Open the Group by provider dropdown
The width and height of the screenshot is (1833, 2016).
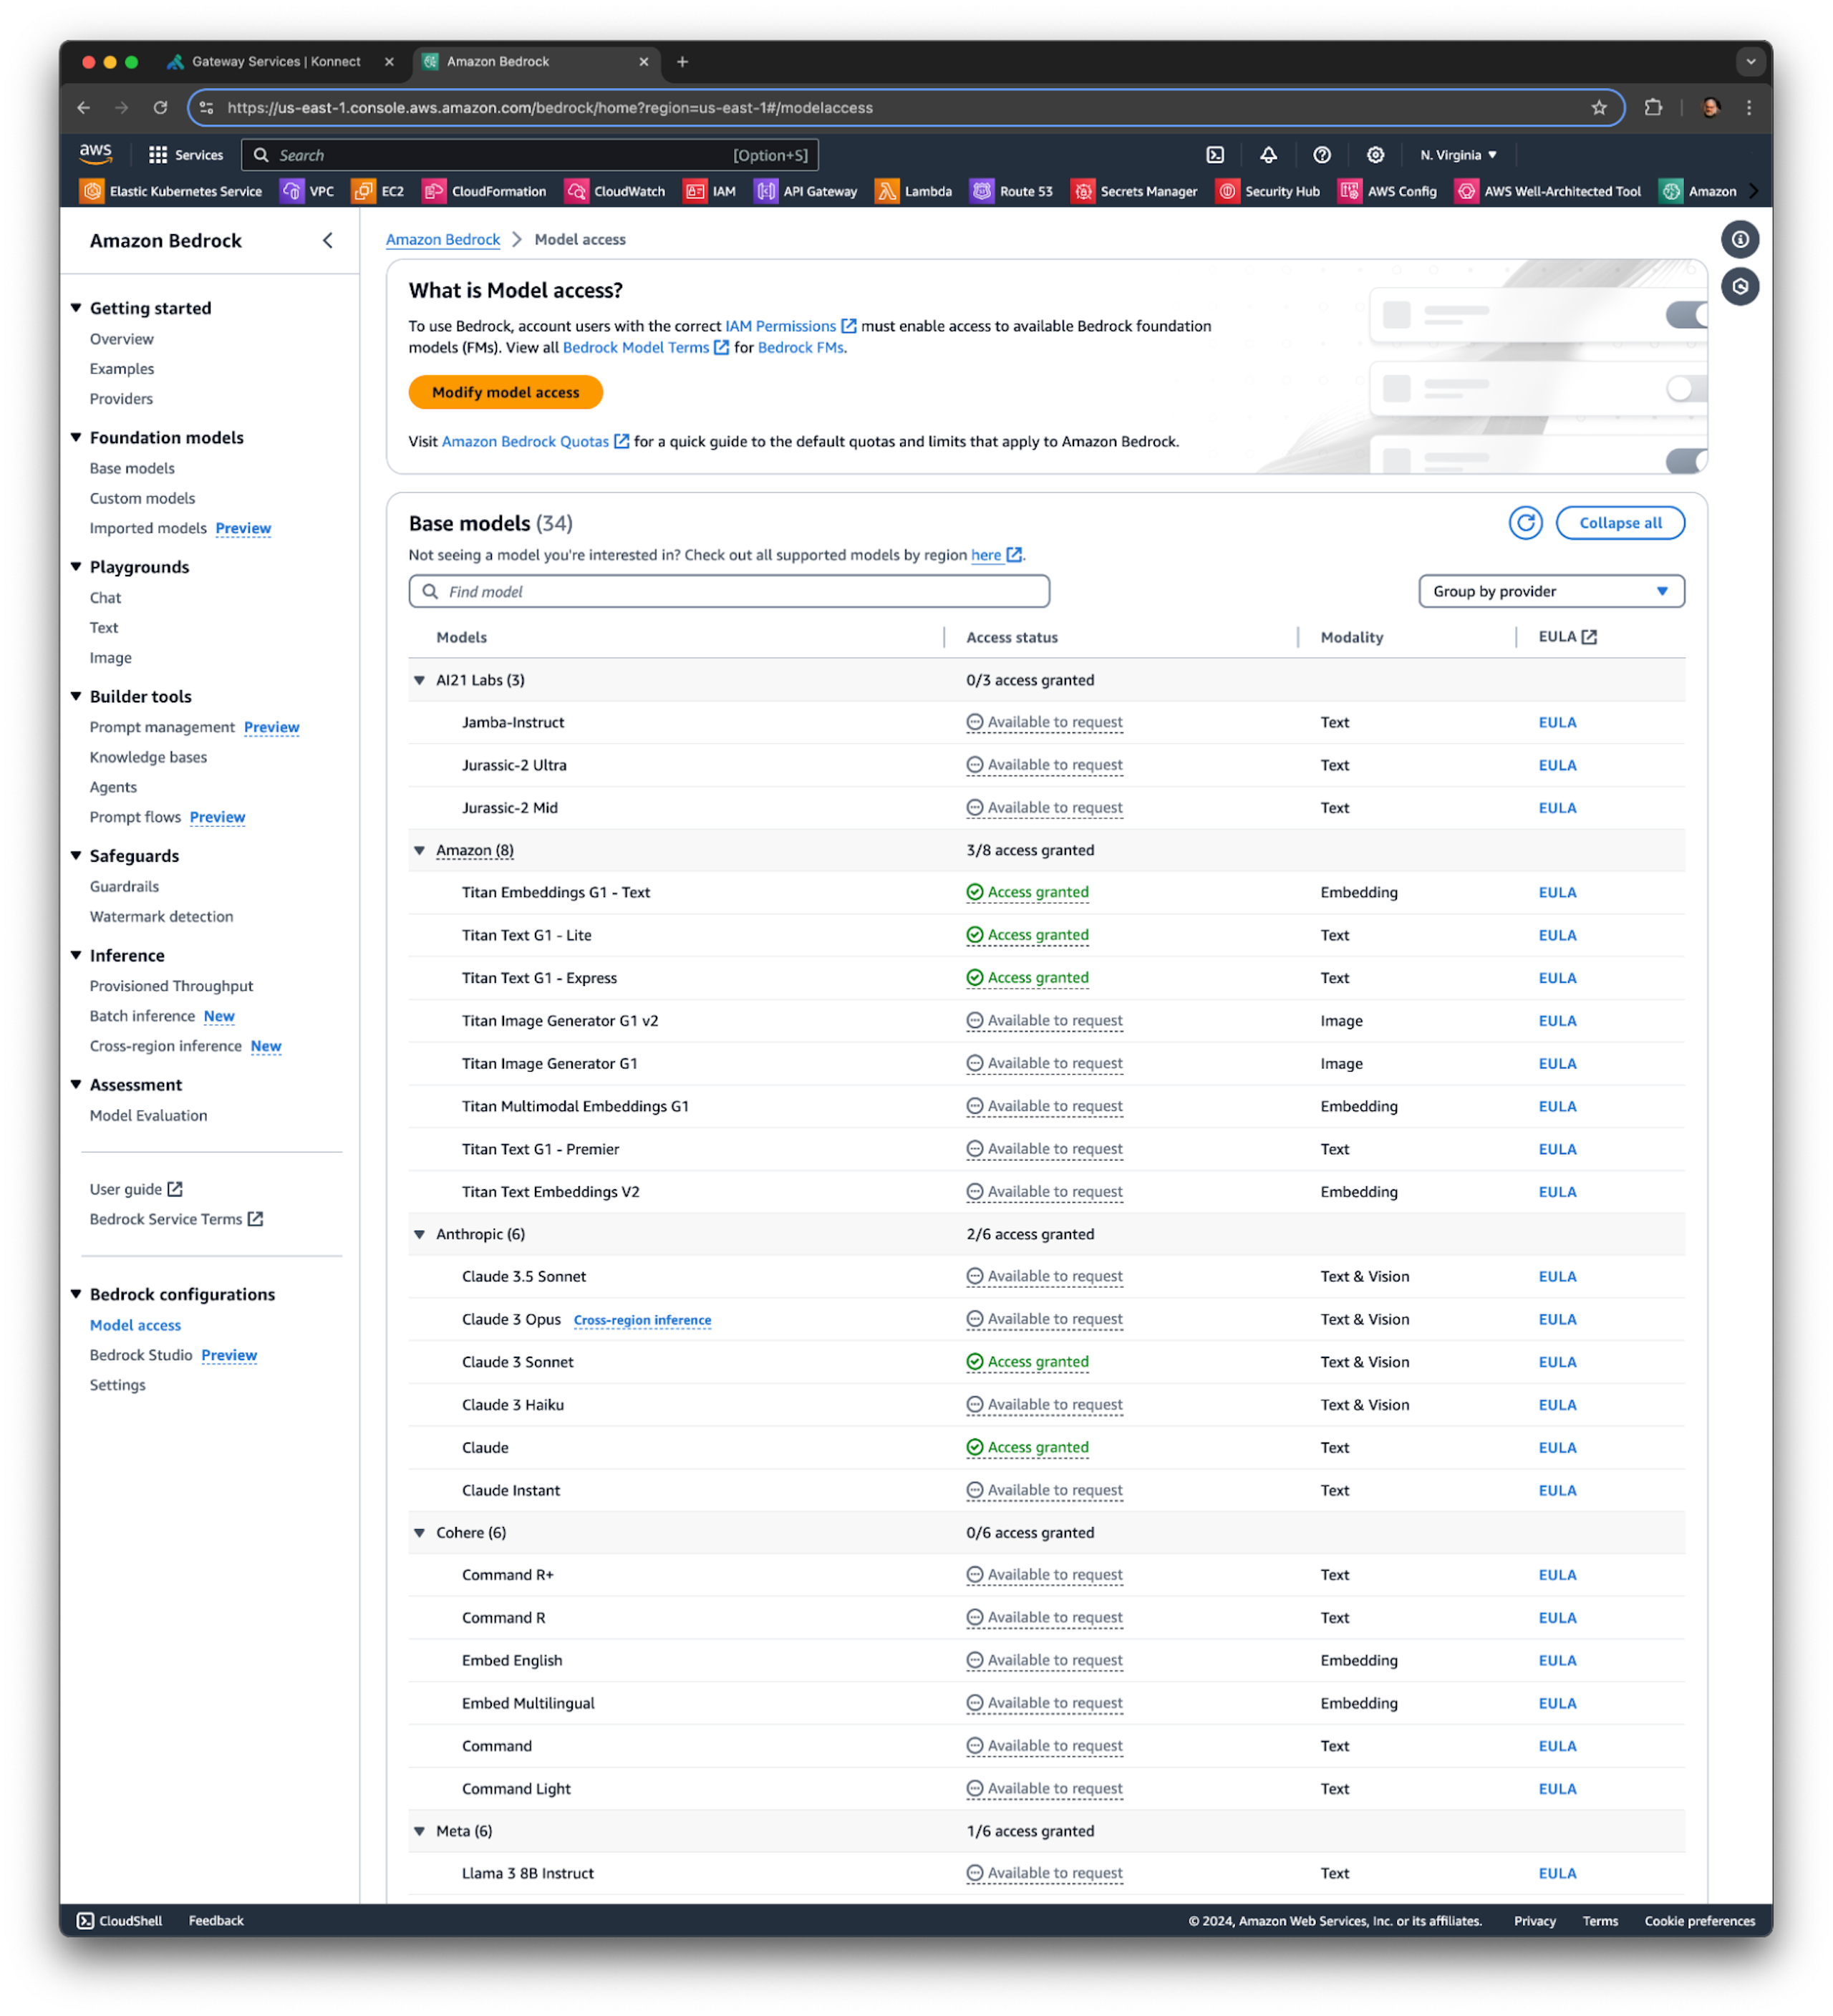(1551, 591)
